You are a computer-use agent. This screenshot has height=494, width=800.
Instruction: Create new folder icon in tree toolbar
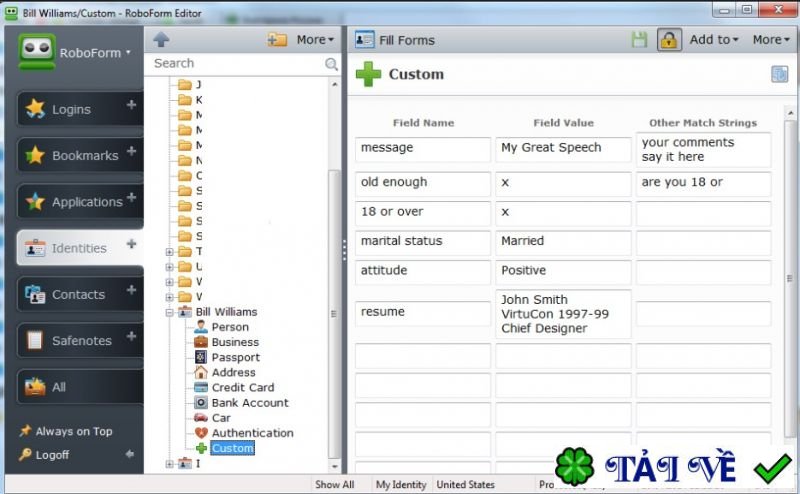tap(277, 39)
